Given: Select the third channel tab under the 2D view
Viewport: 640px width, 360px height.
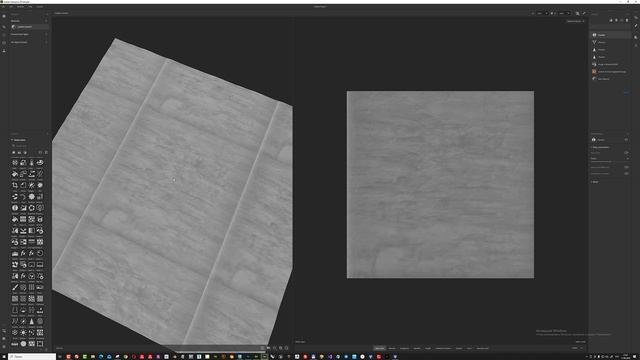Looking at the screenshot, I should point(404,348).
